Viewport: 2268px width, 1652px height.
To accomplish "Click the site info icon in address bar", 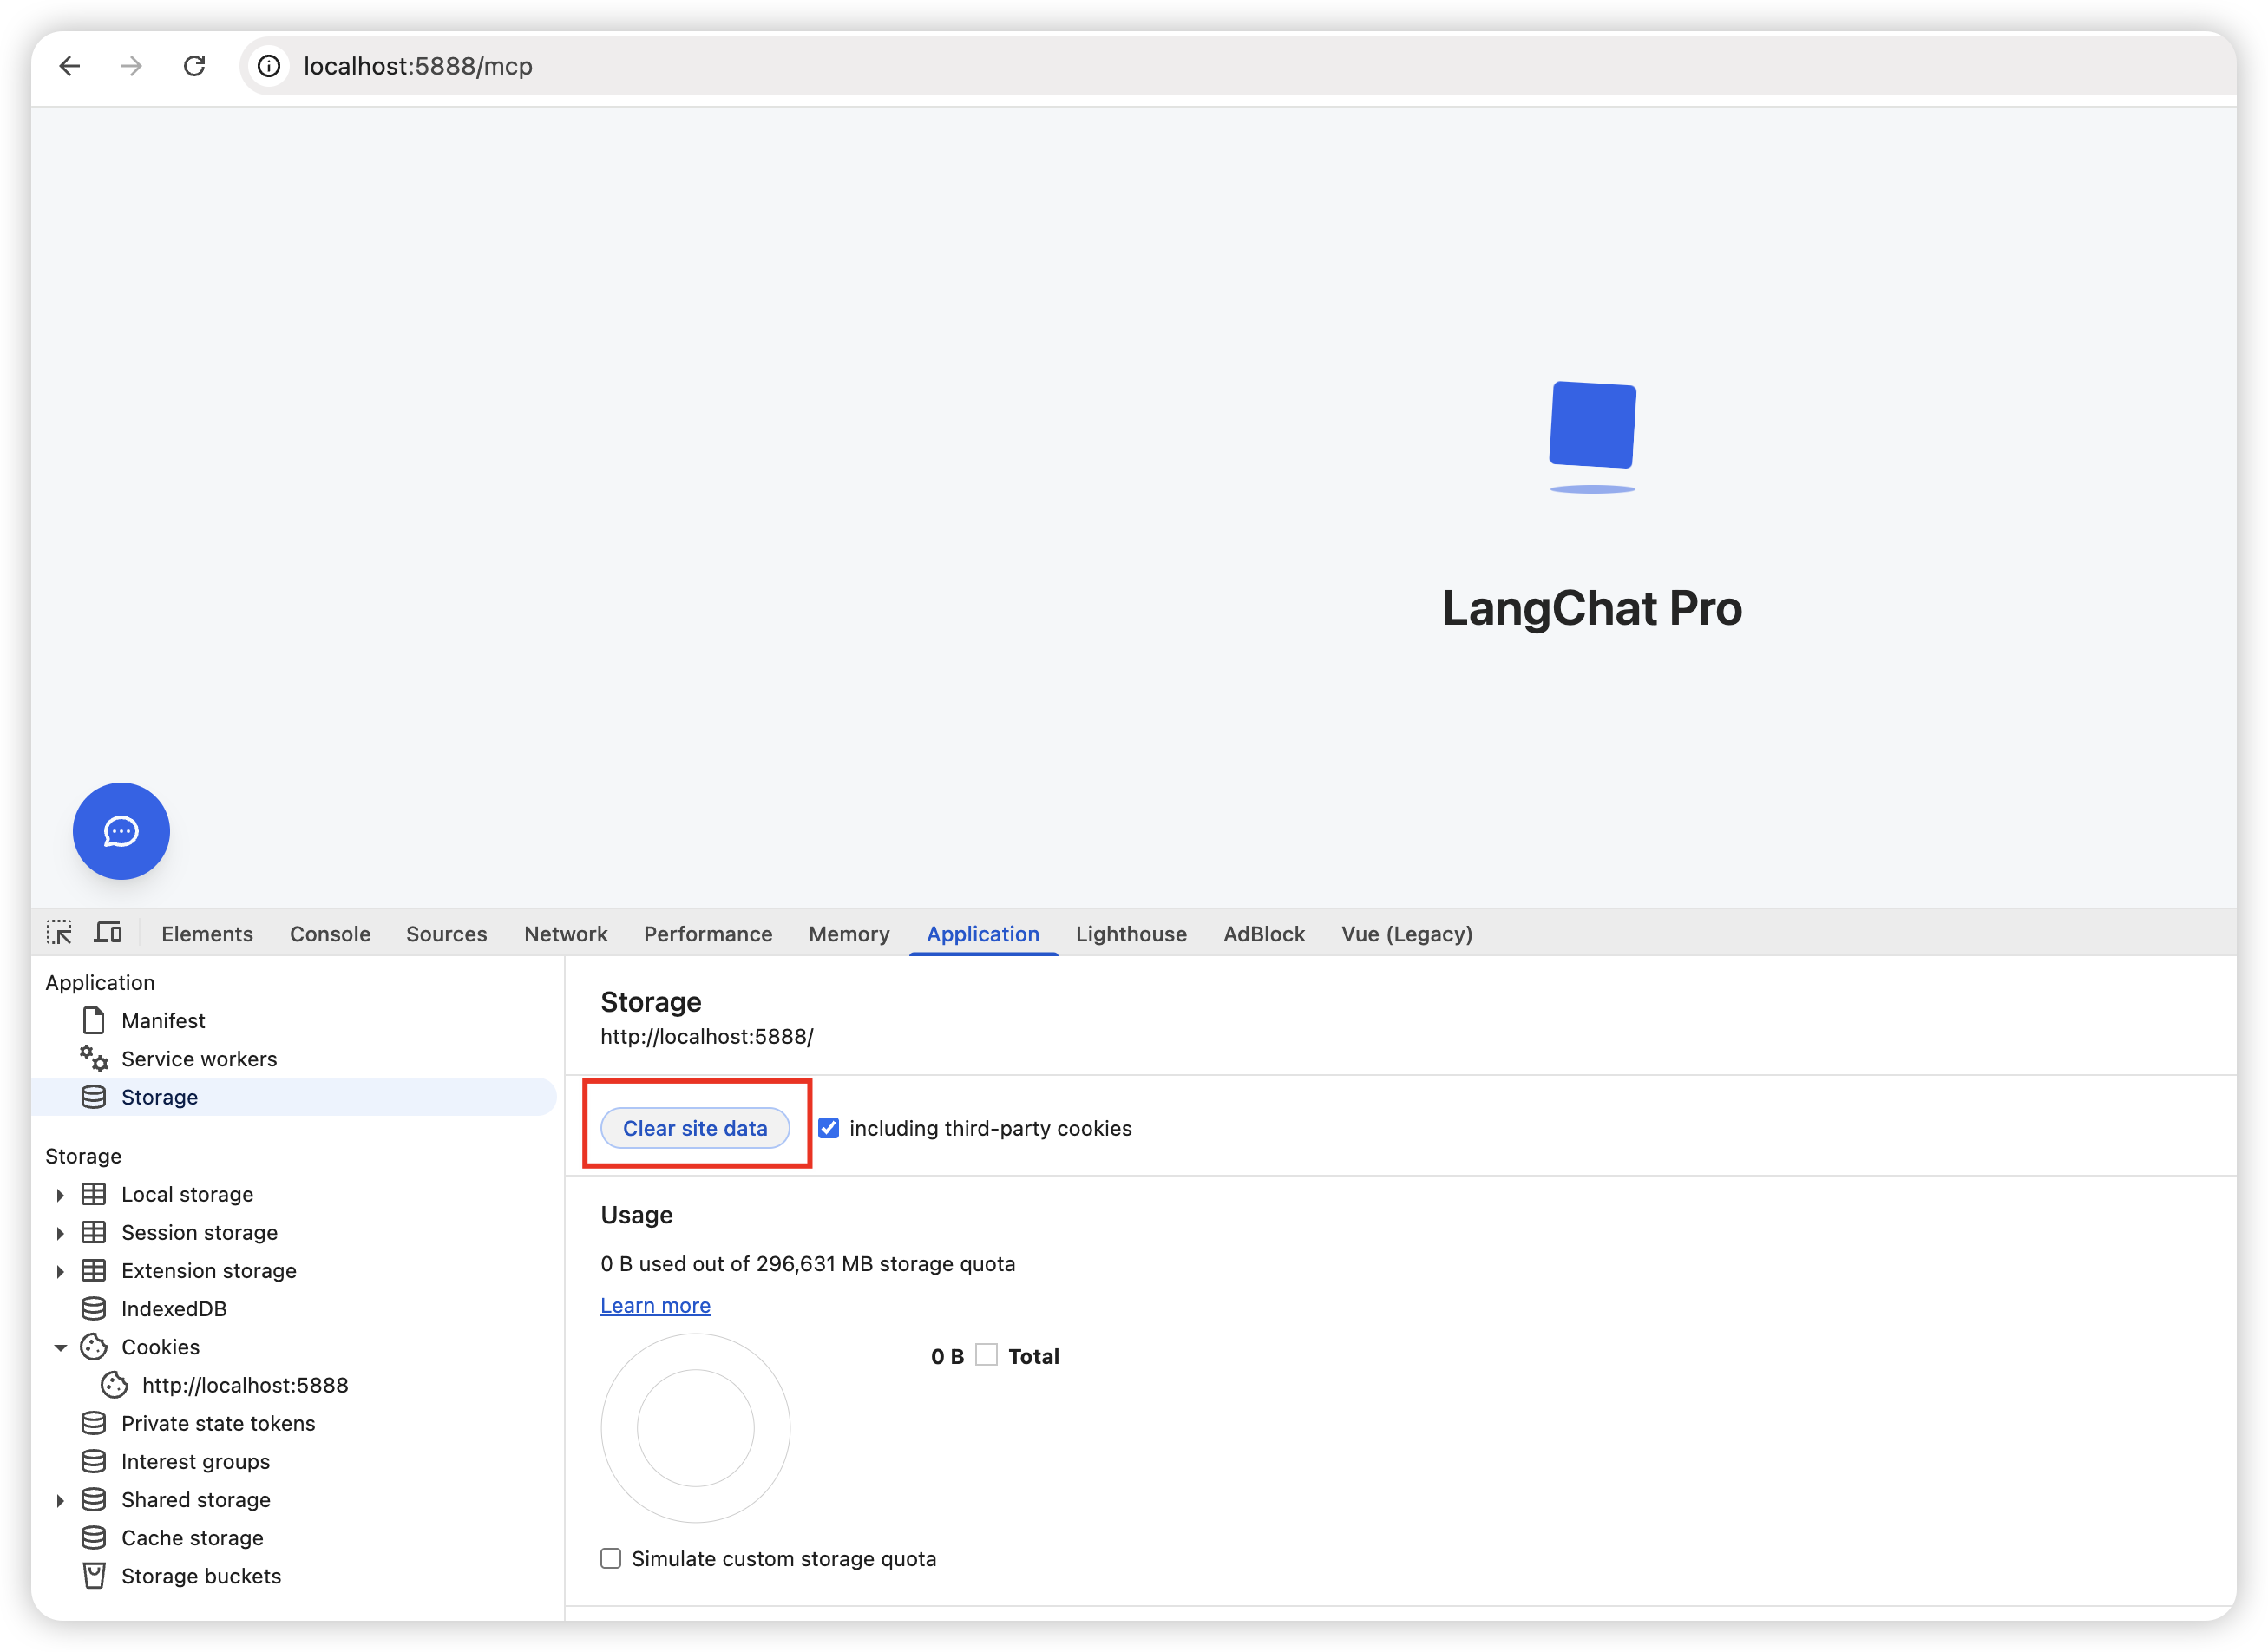I will [269, 66].
